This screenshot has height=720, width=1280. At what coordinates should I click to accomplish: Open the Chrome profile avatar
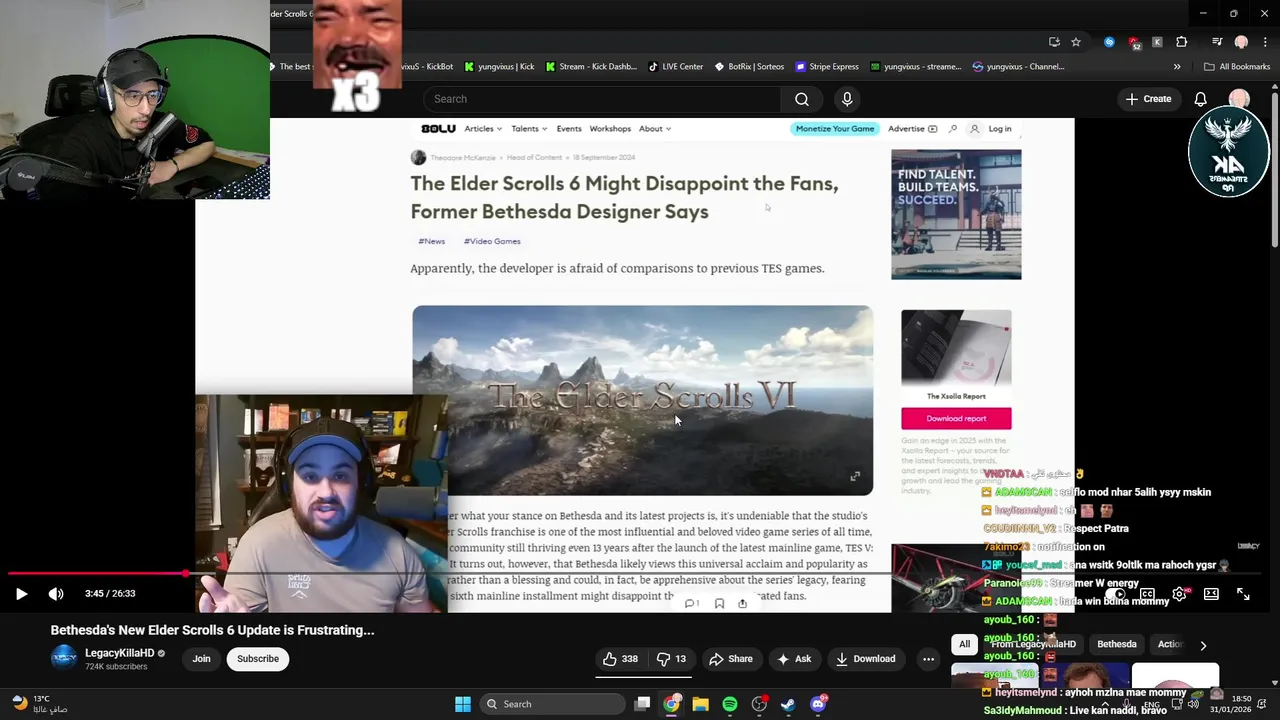(1241, 42)
